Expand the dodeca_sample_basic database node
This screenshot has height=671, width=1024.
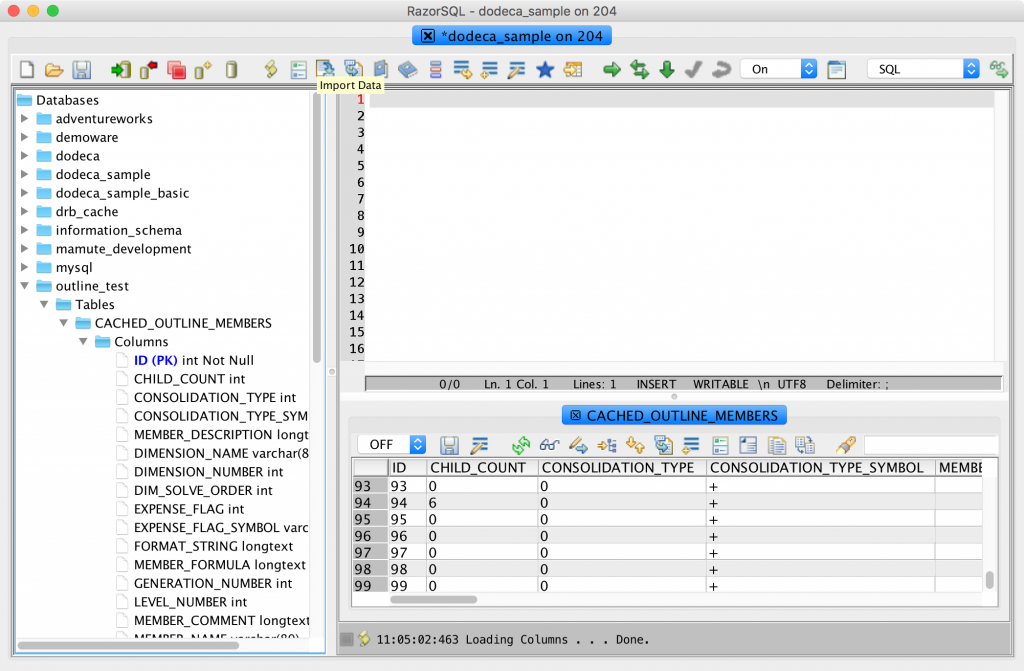[x=25, y=193]
